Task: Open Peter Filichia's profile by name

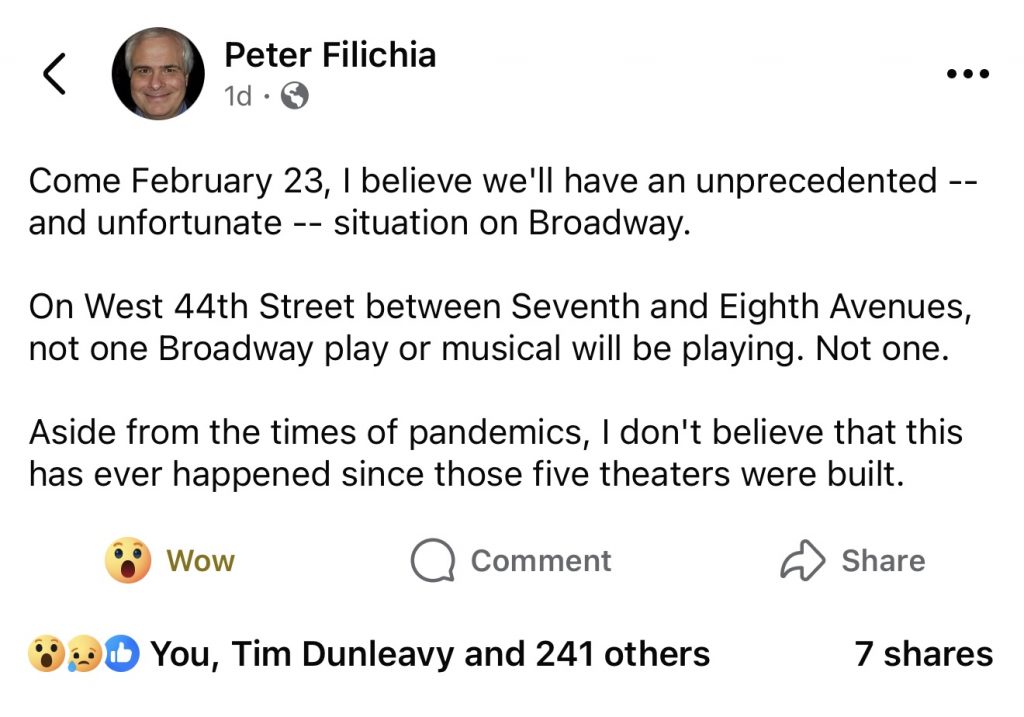Action: click(330, 54)
